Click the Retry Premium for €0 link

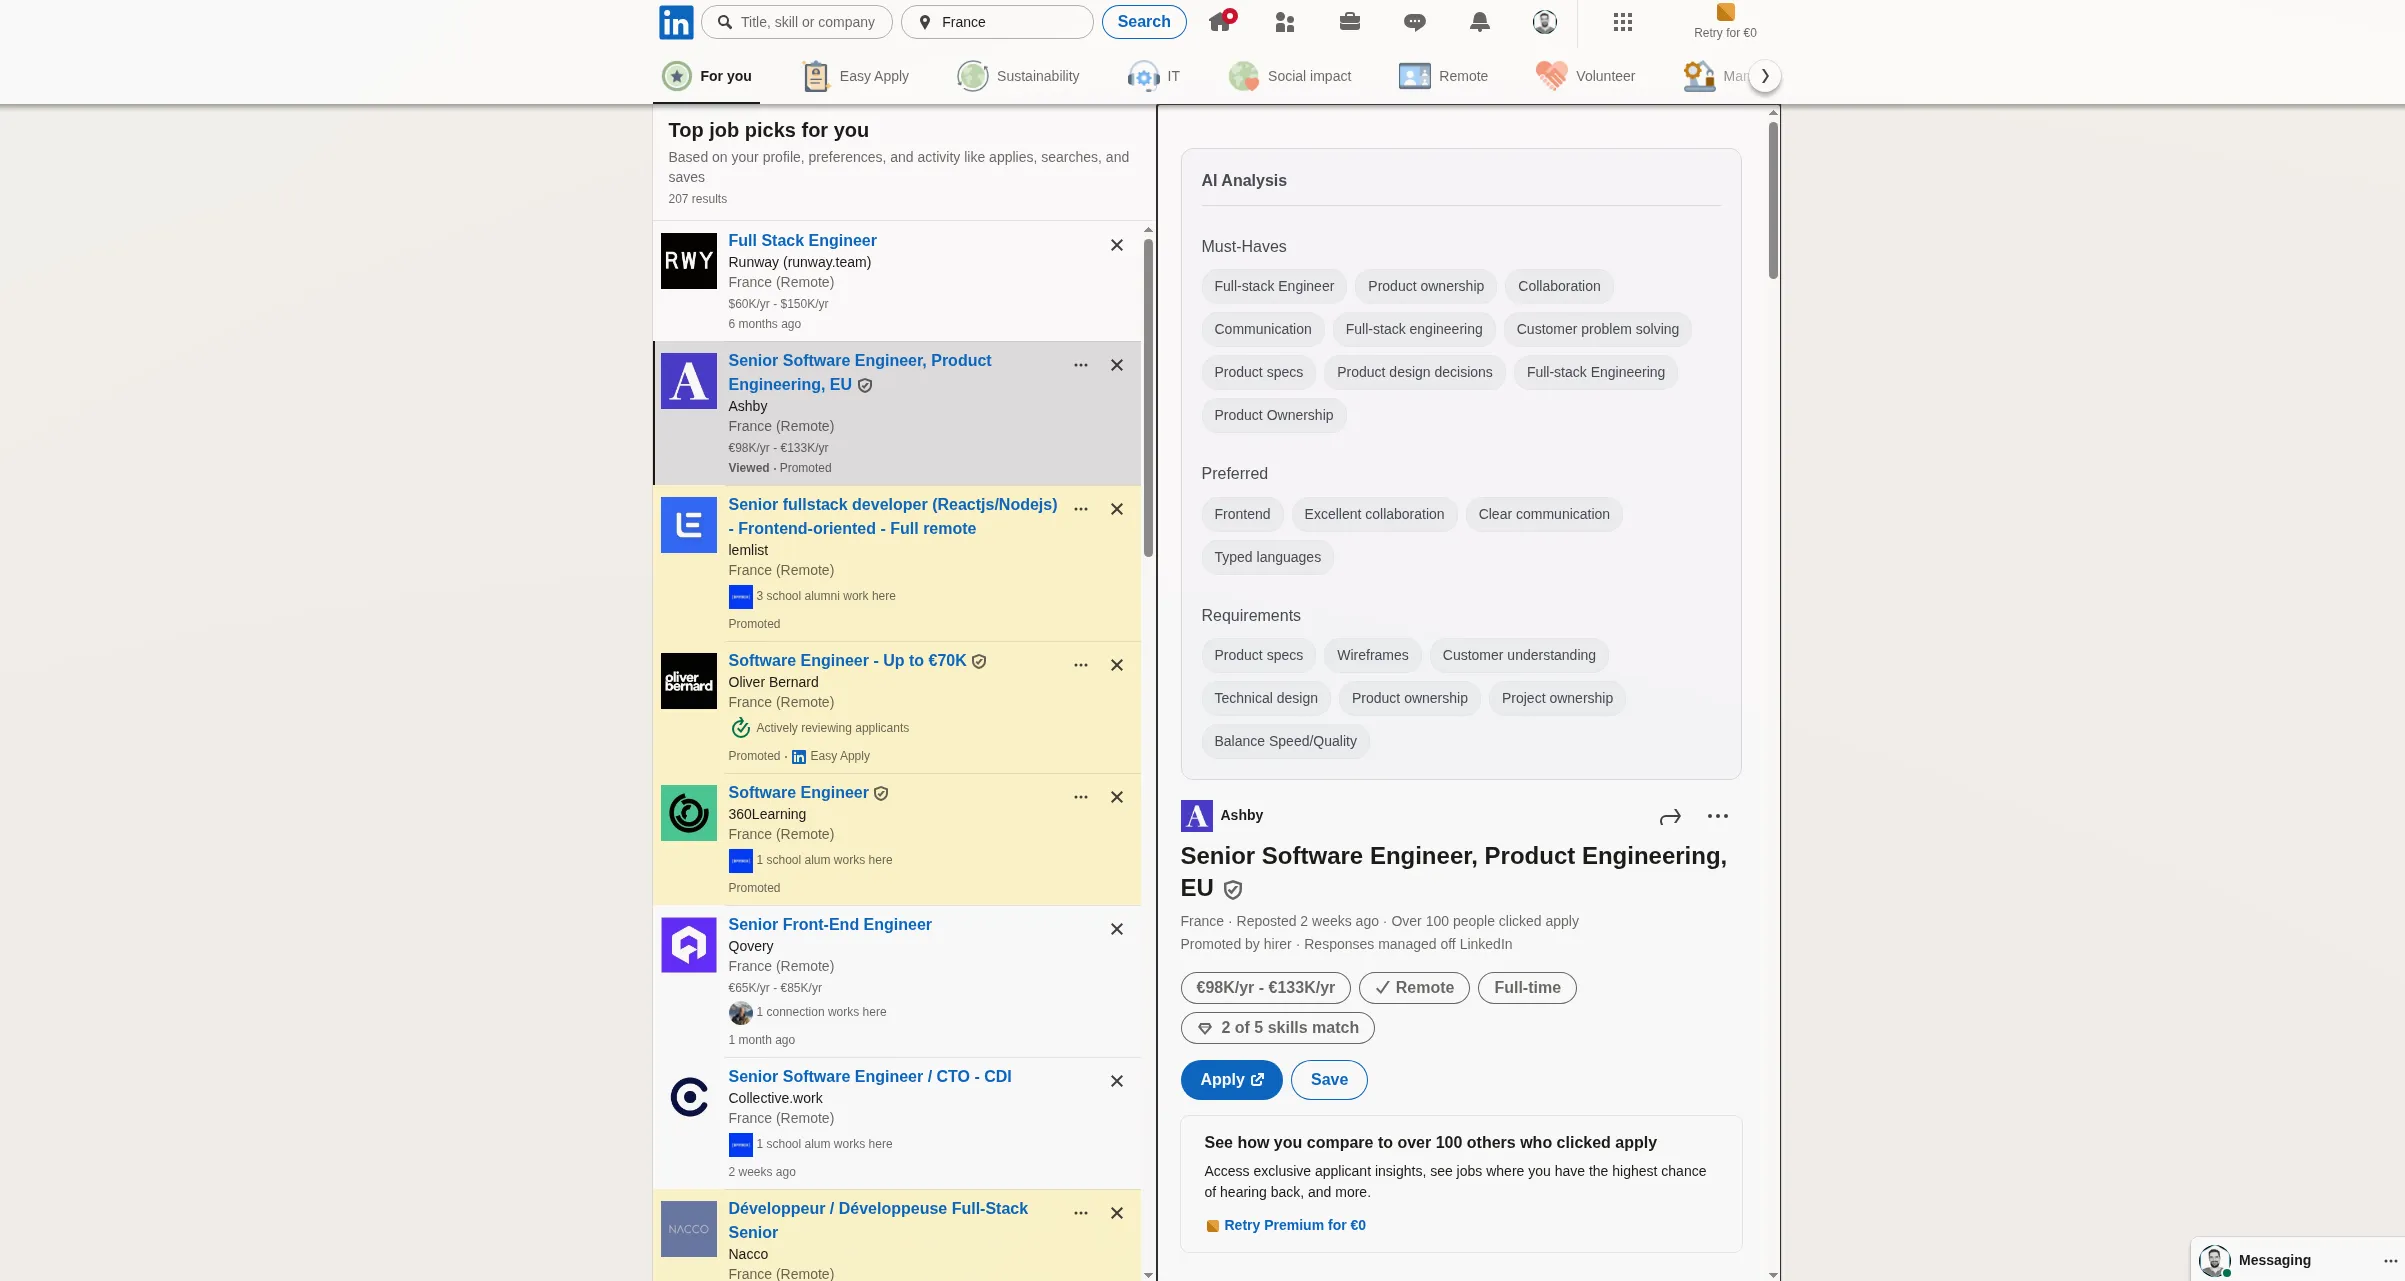[x=1294, y=1225]
